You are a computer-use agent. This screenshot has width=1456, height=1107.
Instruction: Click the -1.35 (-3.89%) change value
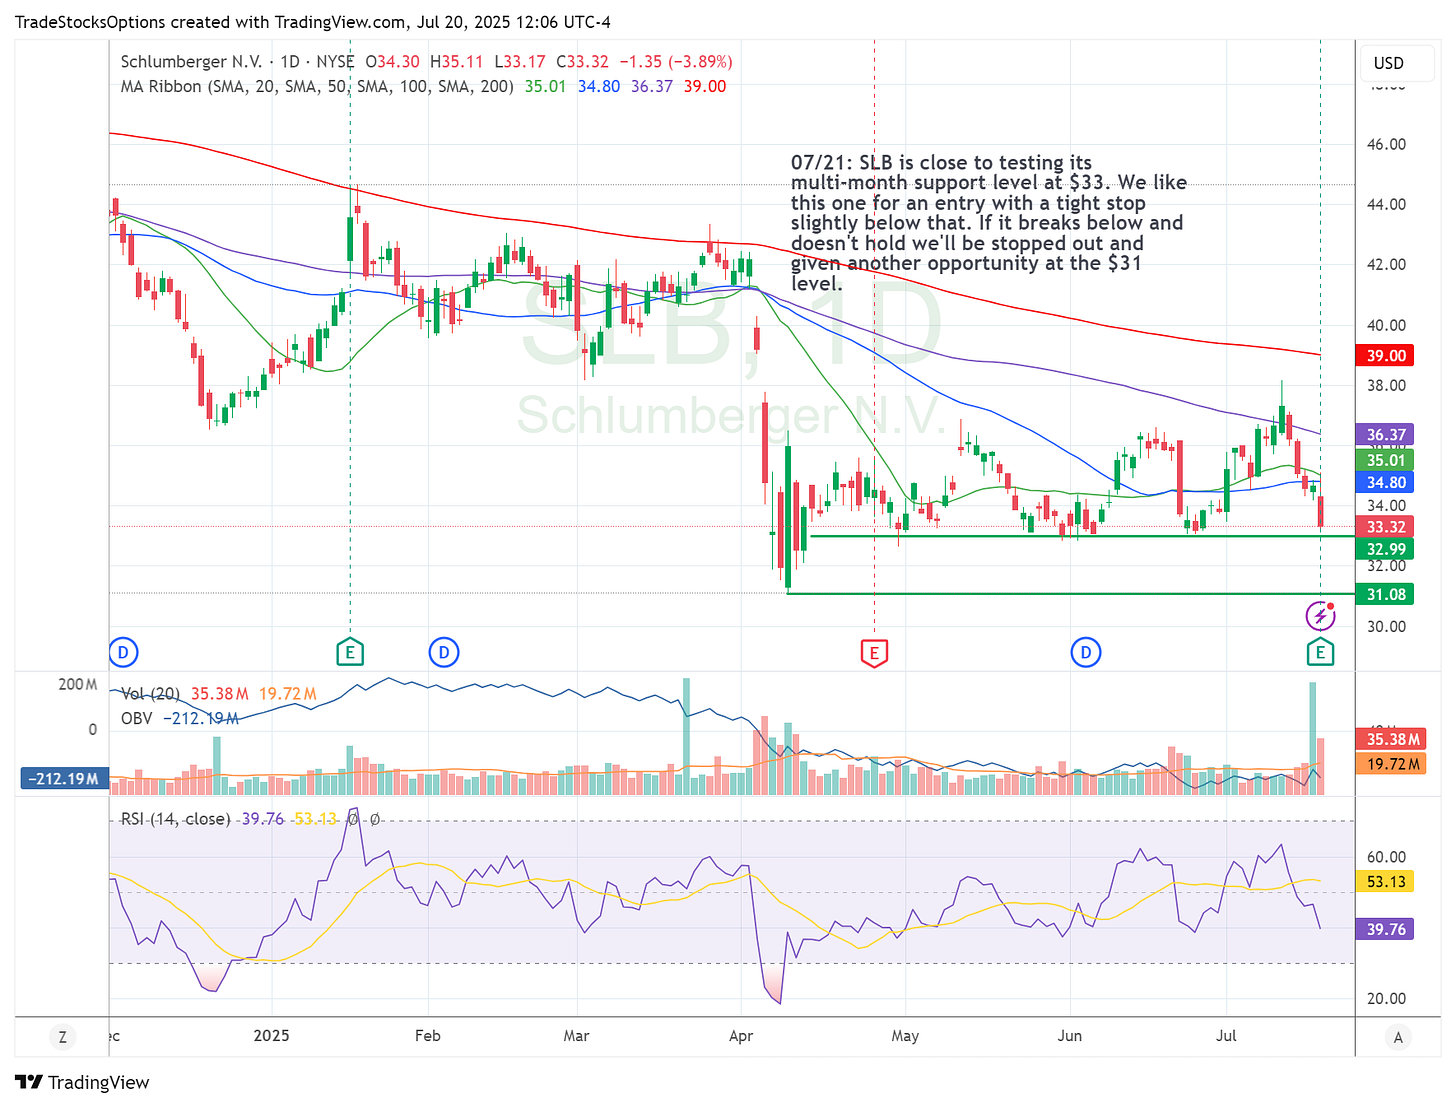pos(676,62)
